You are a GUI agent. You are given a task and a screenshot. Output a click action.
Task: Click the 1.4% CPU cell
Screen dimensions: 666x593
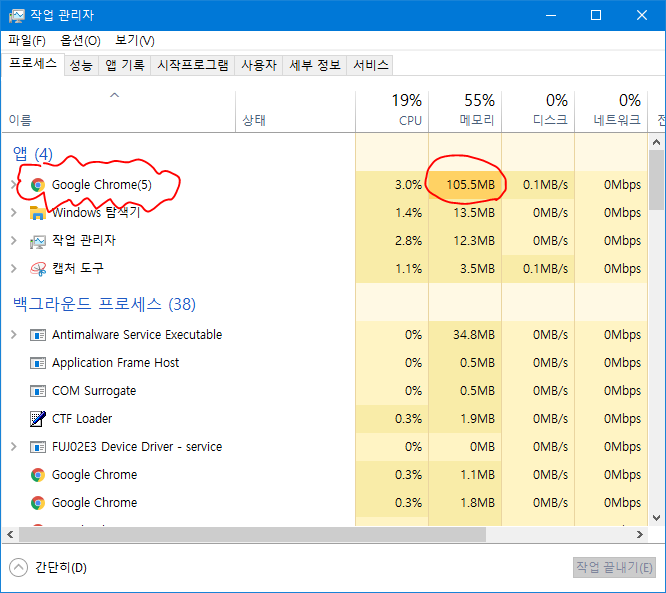(x=392, y=212)
